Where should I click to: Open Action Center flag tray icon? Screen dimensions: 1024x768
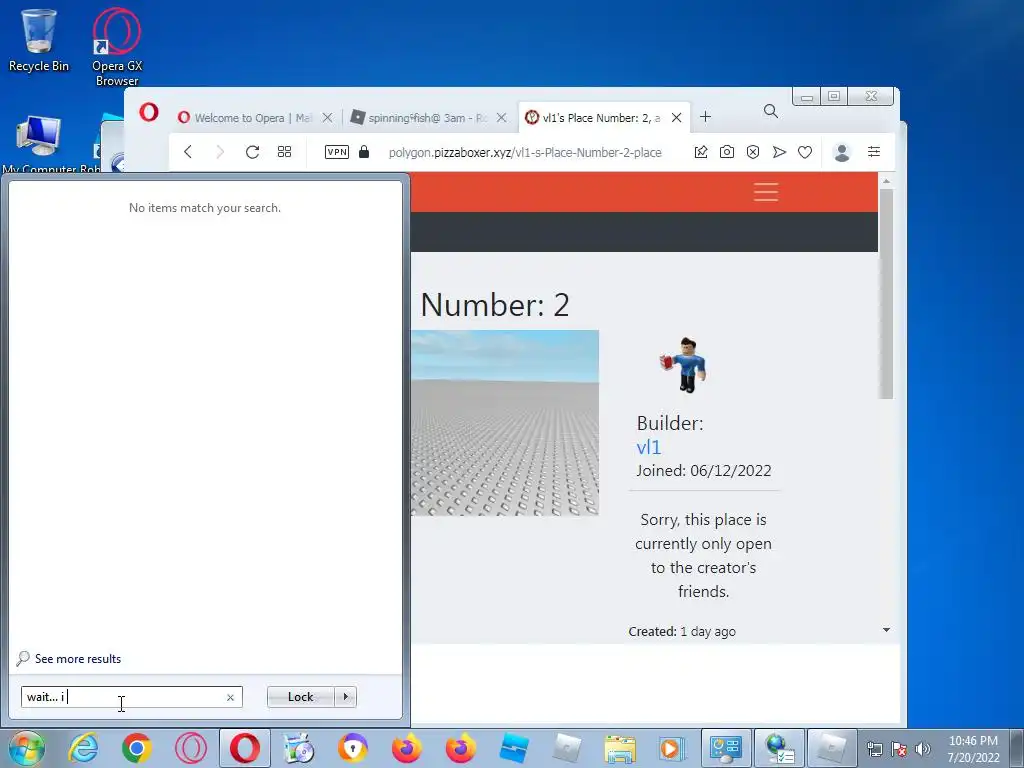point(899,749)
